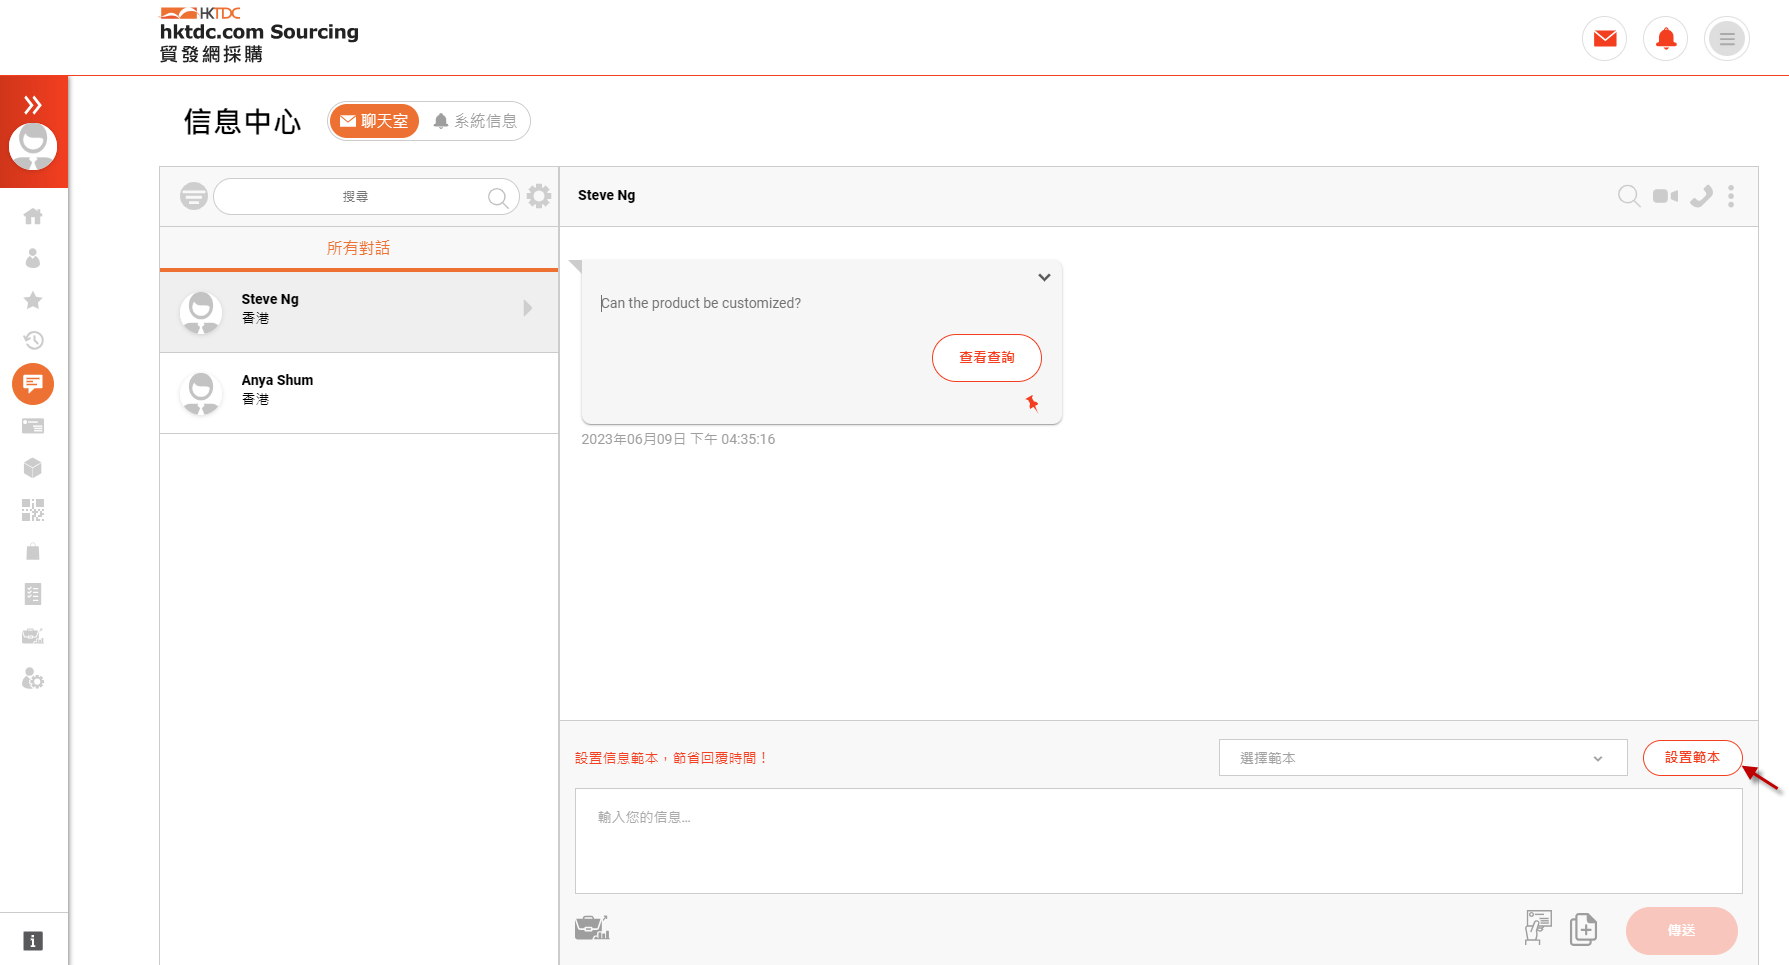Click the arrow on Steve Ng row
Viewport: 1789px width, 965px height.
pos(528,308)
